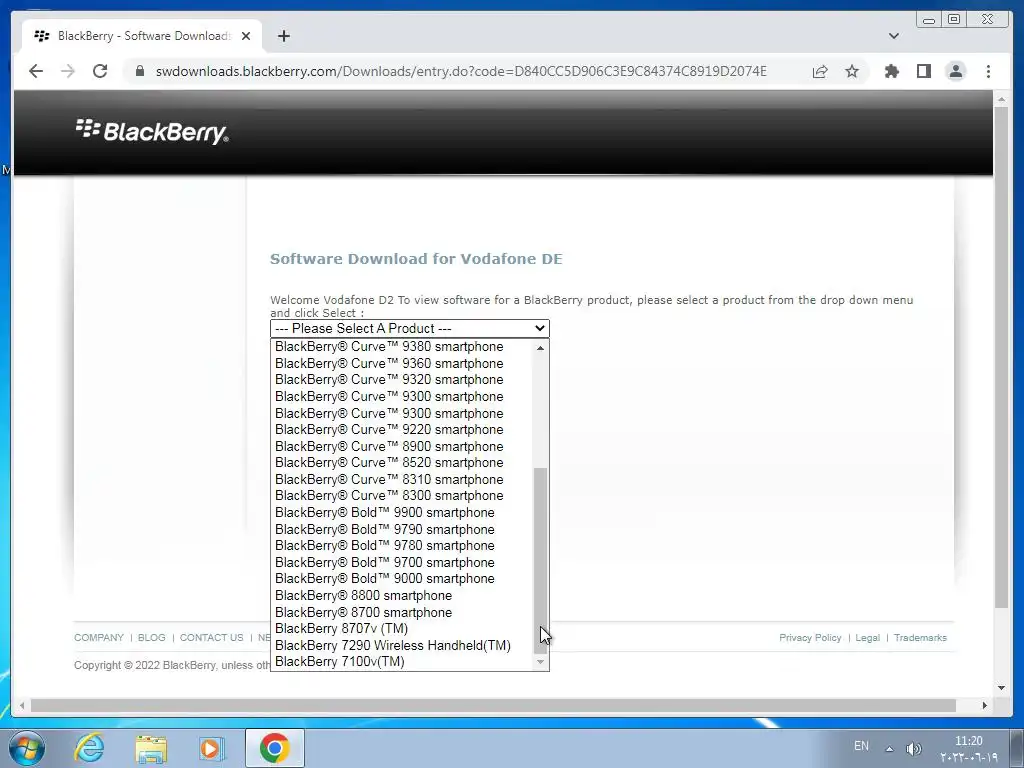This screenshot has height=768, width=1024.
Task: Click the dropdown list scroll up arrow
Action: point(541,348)
